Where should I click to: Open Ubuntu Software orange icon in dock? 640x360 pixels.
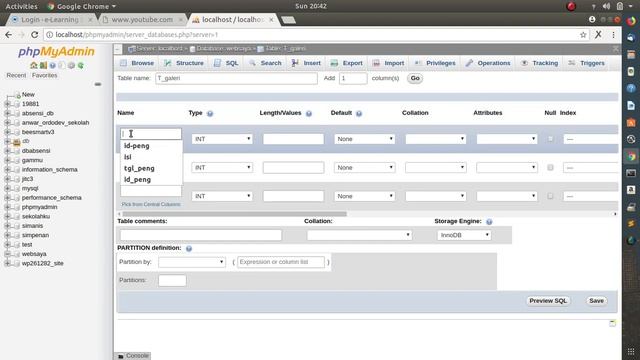click(x=631, y=122)
